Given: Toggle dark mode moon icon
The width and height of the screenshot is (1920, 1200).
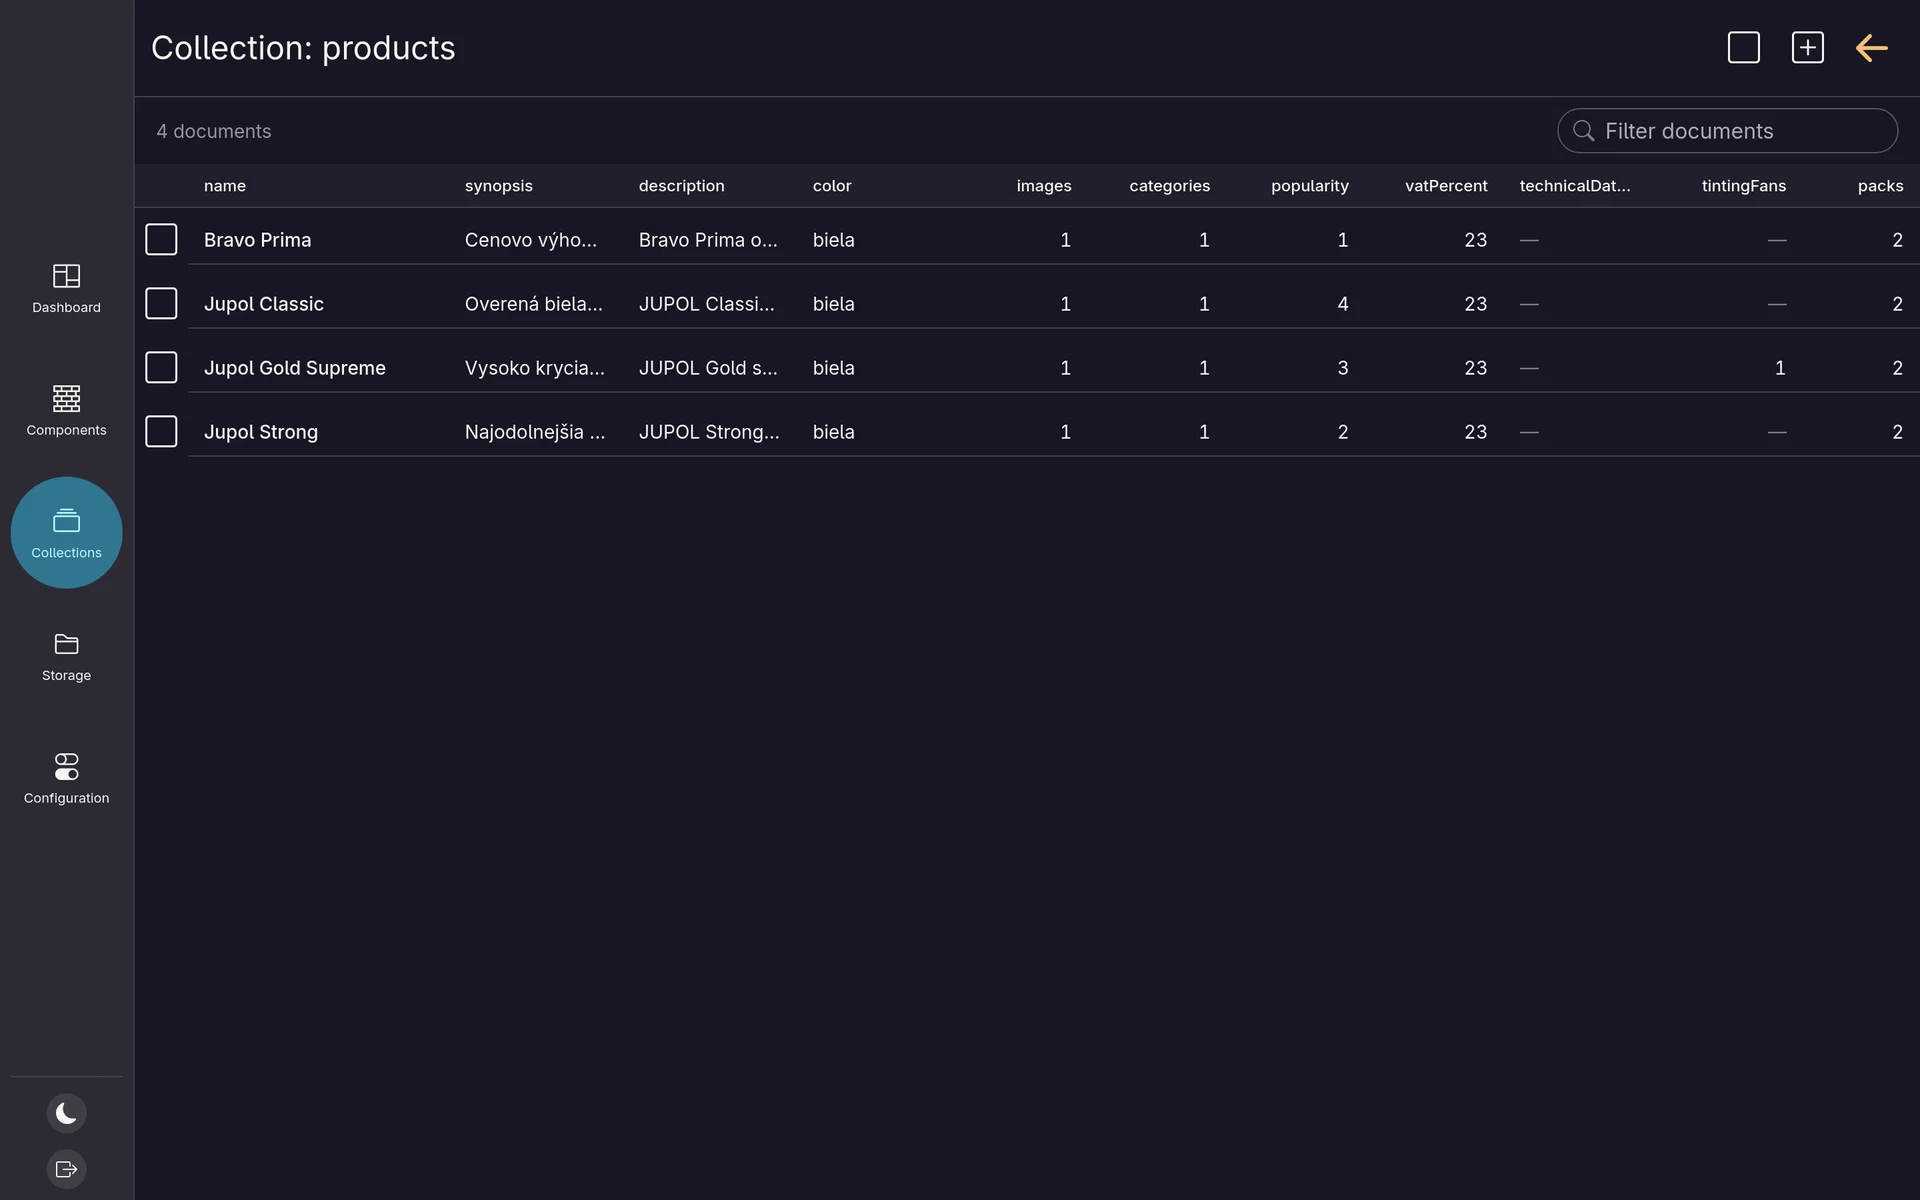Looking at the screenshot, I should pos(66,1113).
